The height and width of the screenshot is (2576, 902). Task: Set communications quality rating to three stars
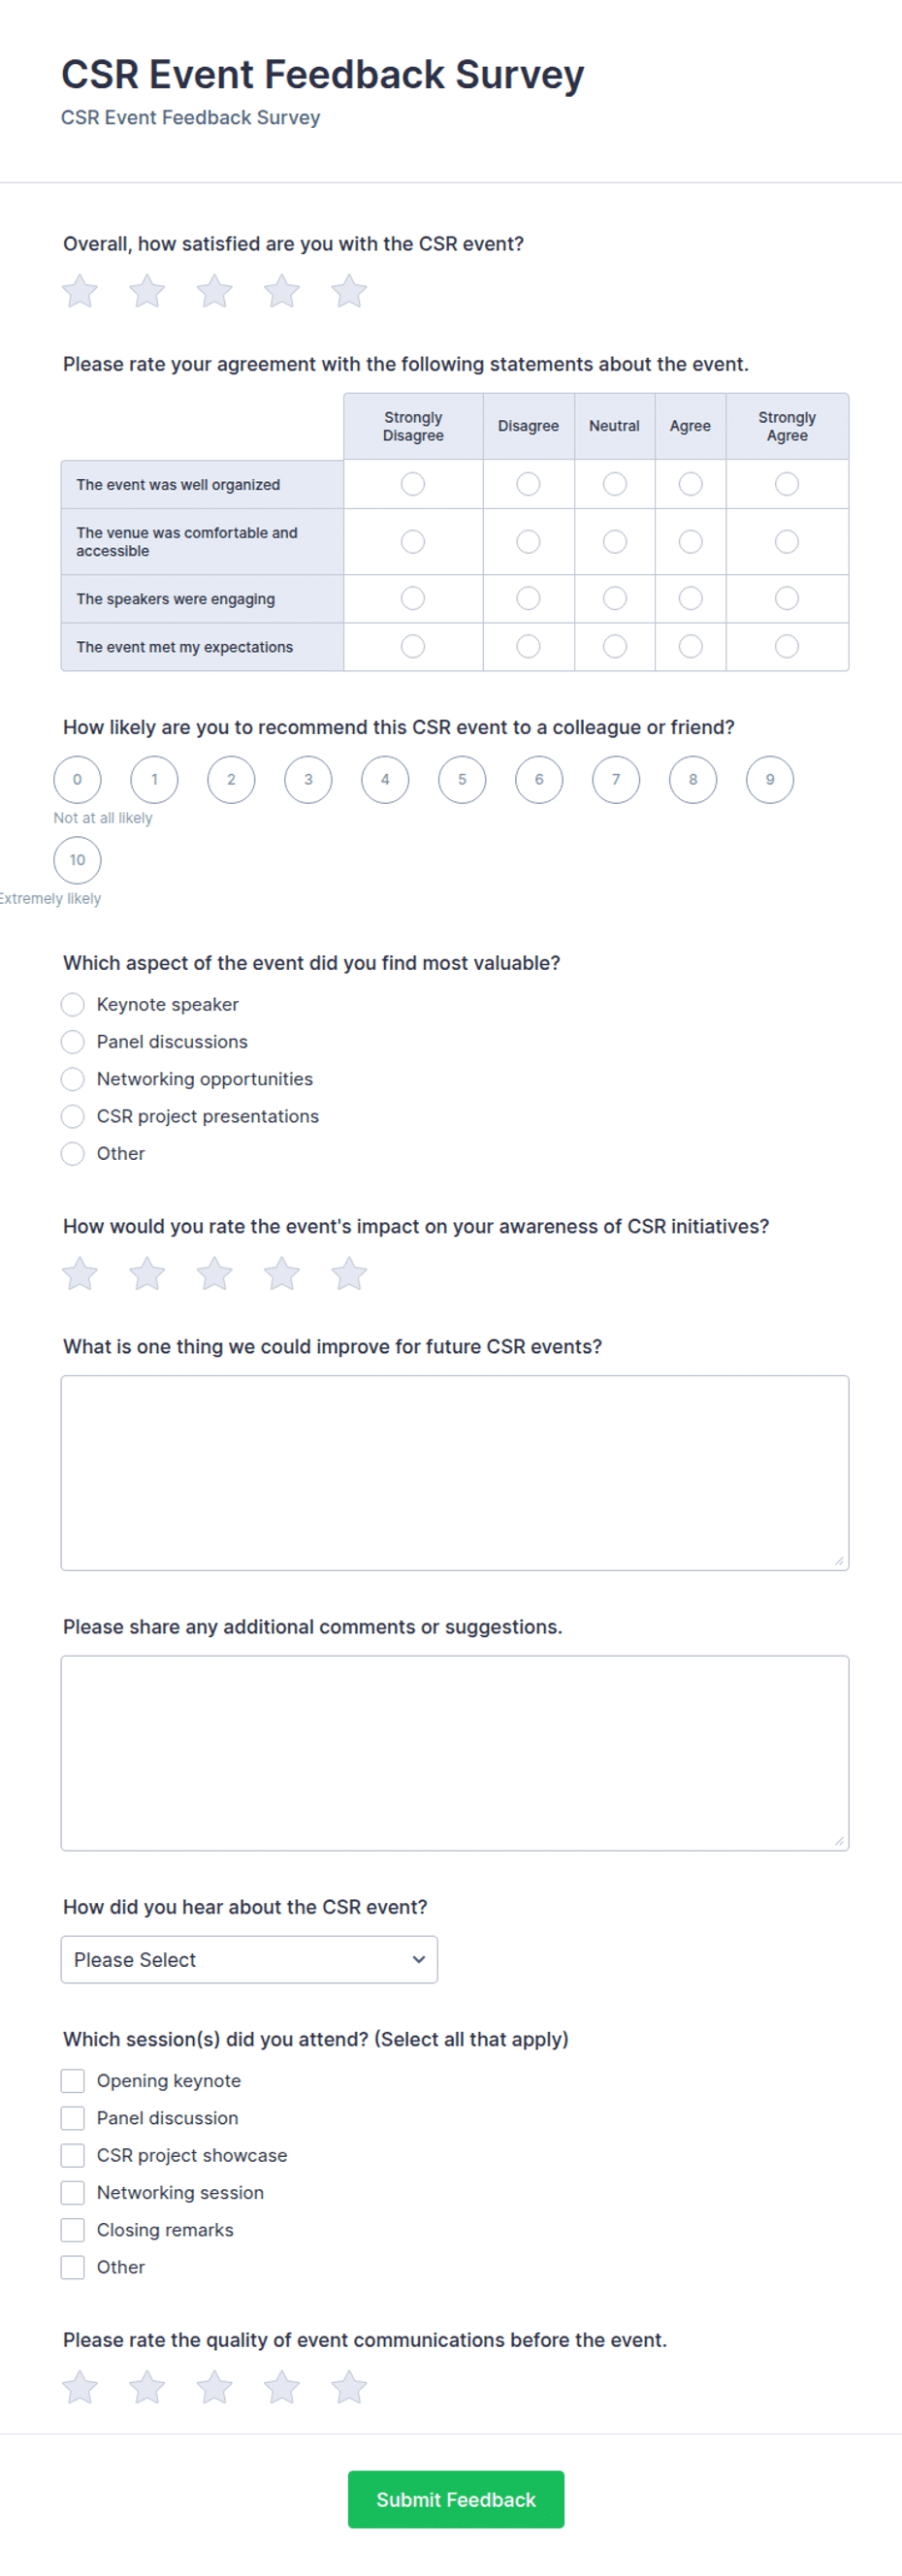click(x=214, y=2388)
